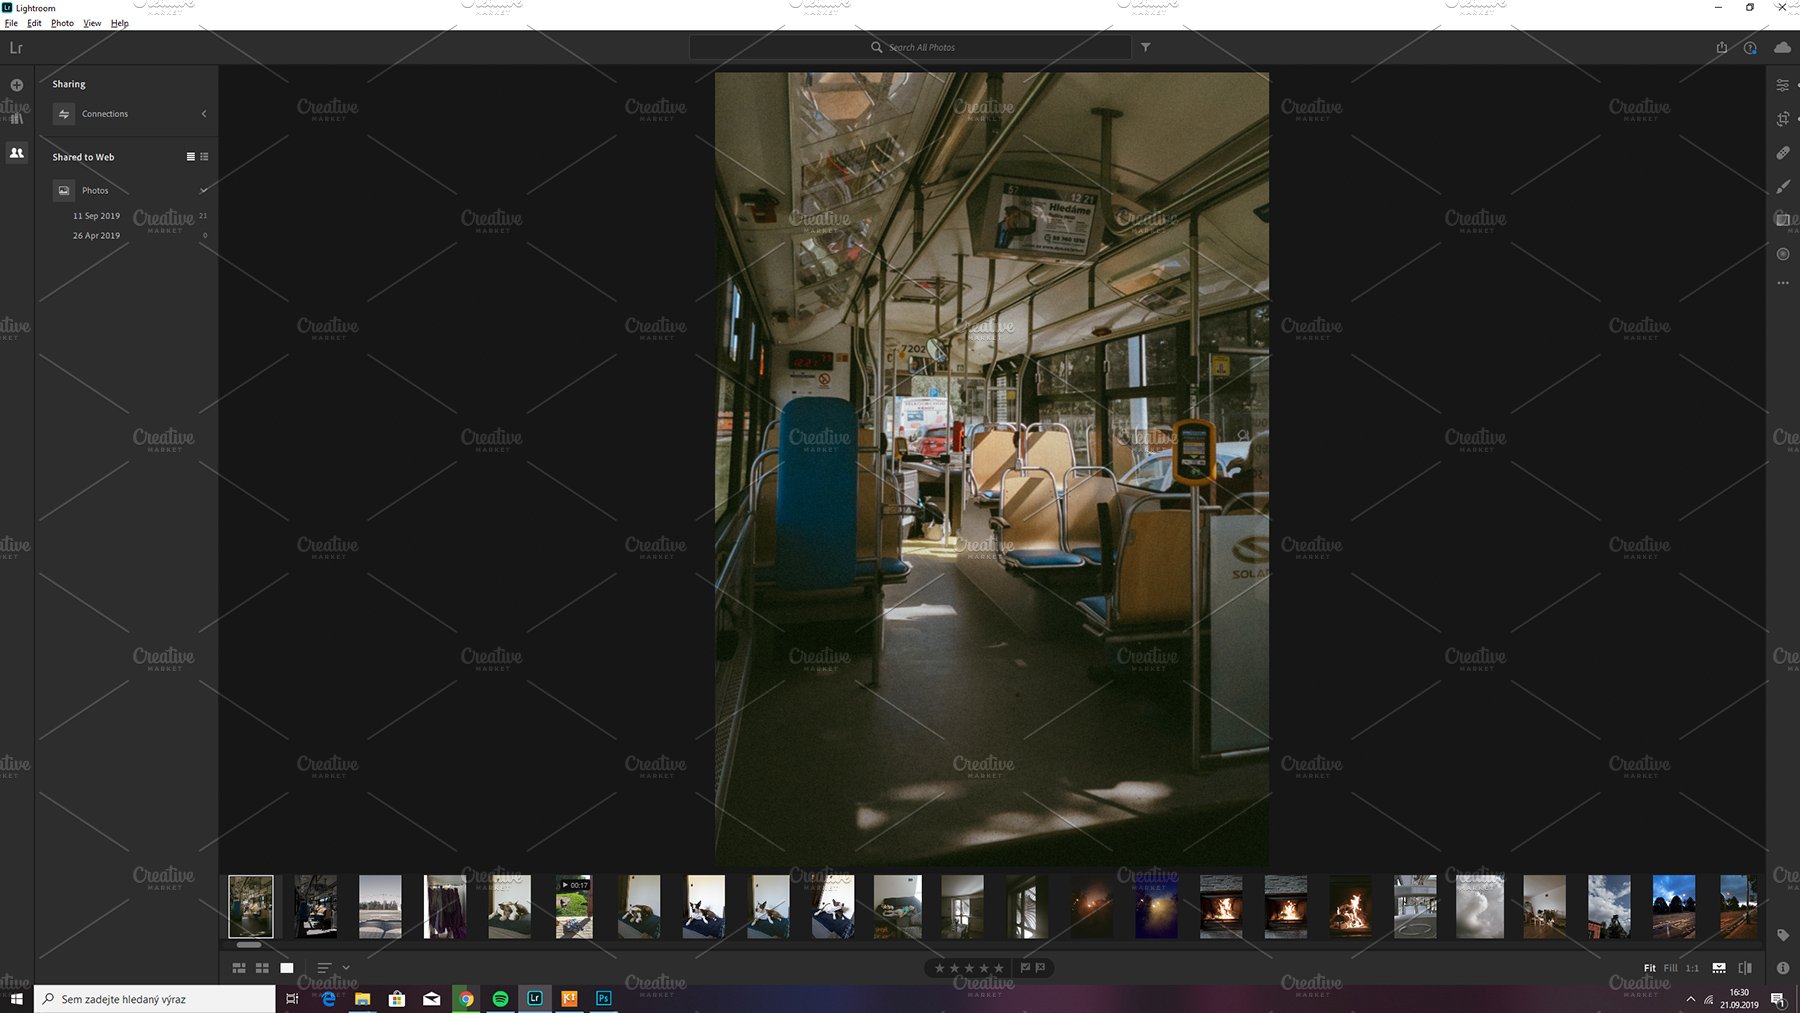The height and width of the screenshot is (1013, 1800).
Task: Switch Shared to Web to detailed list view
Action: [205, 157]
